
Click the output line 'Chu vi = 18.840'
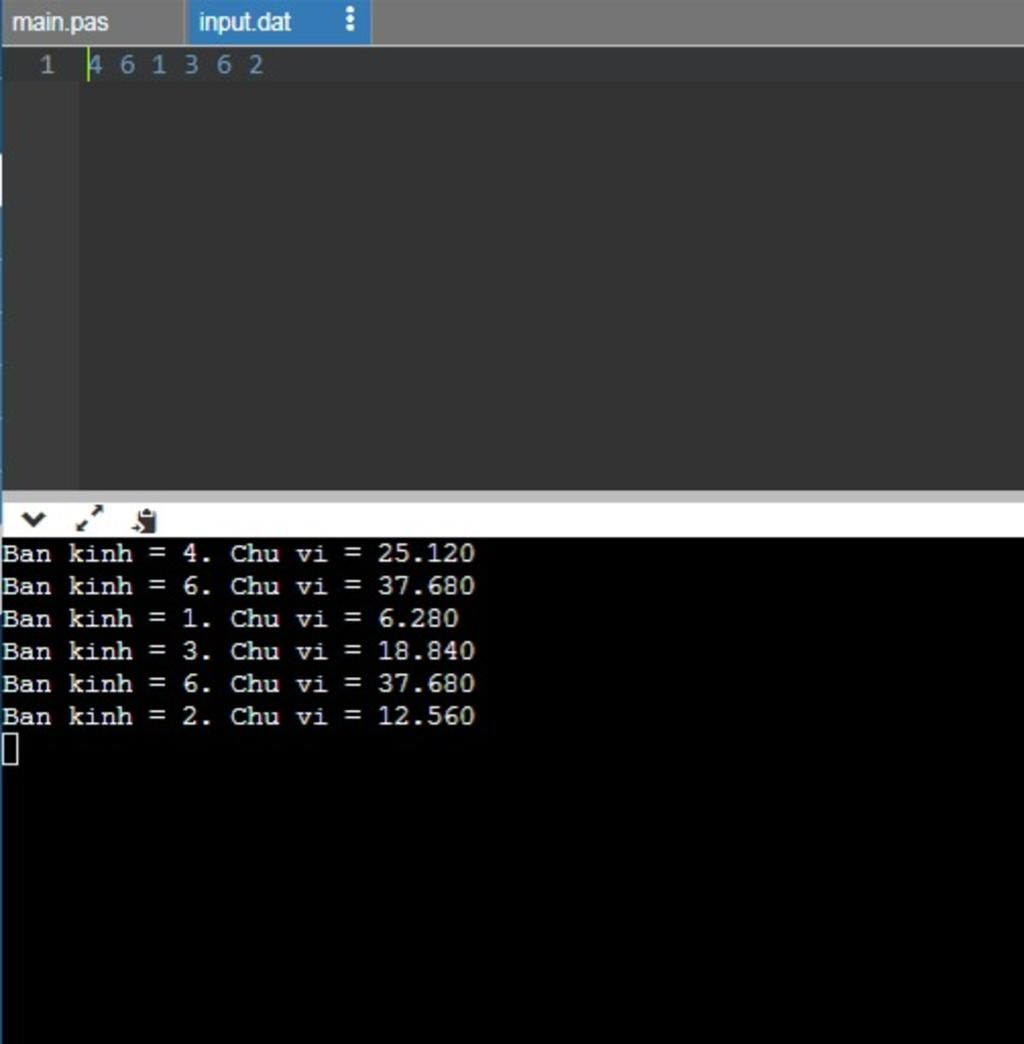352,651
